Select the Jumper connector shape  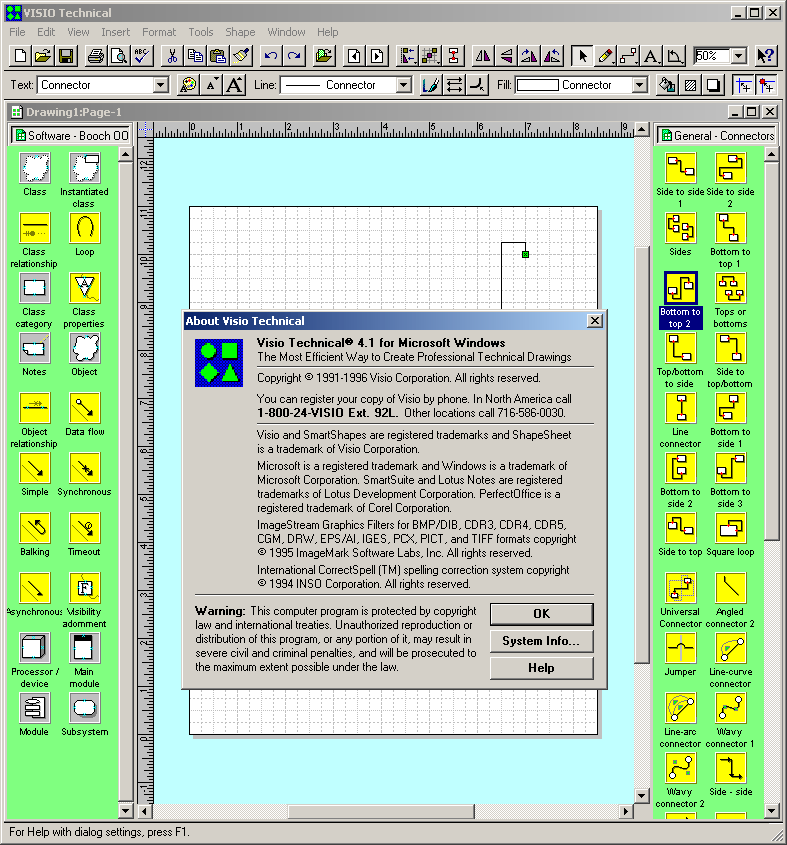[x=680, y=654]
